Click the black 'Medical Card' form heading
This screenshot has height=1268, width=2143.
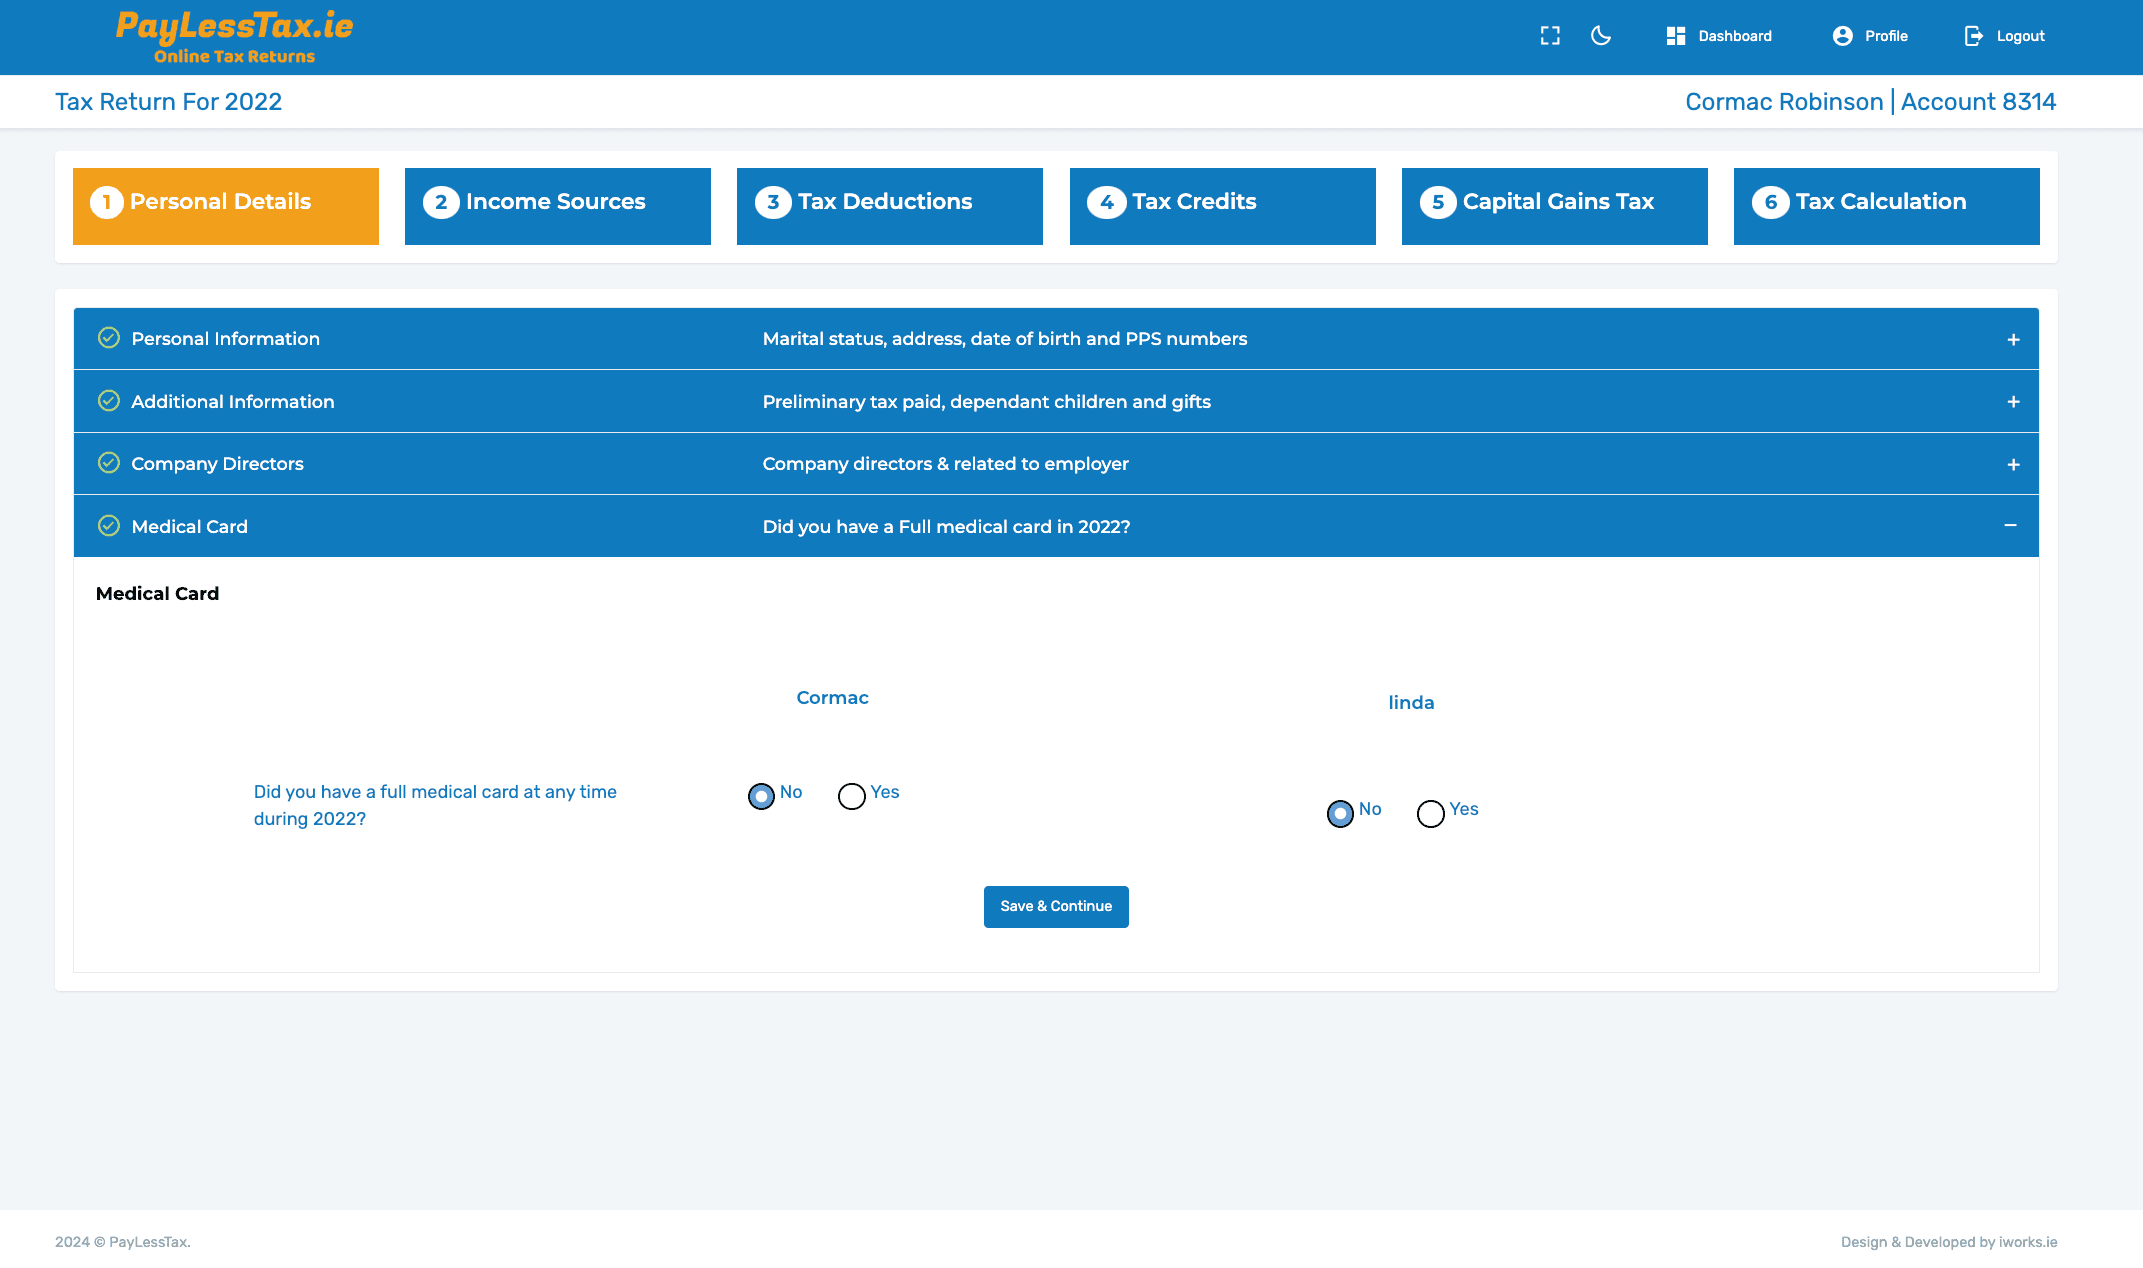tap(157, 594)
